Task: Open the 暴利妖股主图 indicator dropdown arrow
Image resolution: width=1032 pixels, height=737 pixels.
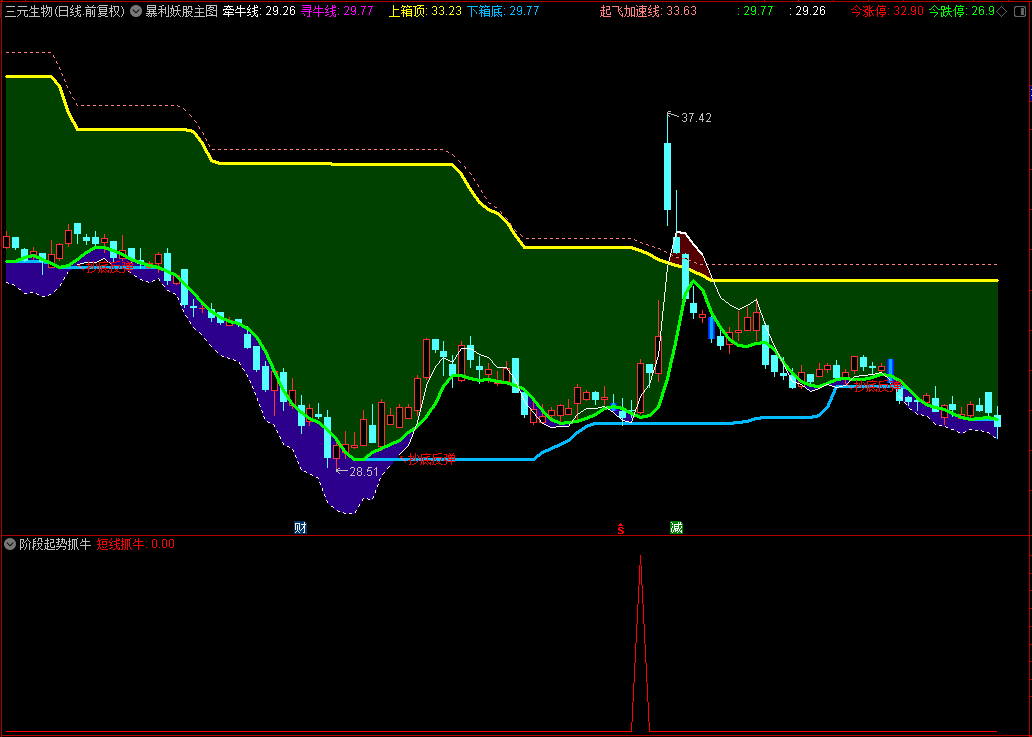Action: (136, 11)
